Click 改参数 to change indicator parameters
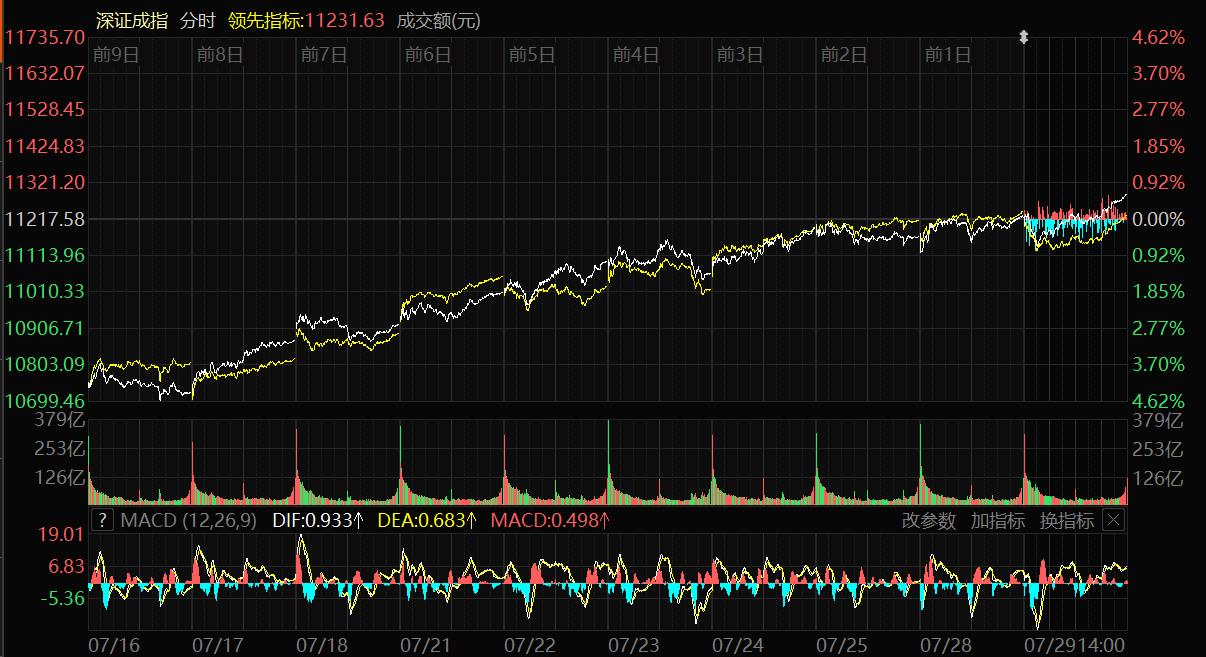The width and height of the screenshot is (1206, 657). [x=928, y=520]
